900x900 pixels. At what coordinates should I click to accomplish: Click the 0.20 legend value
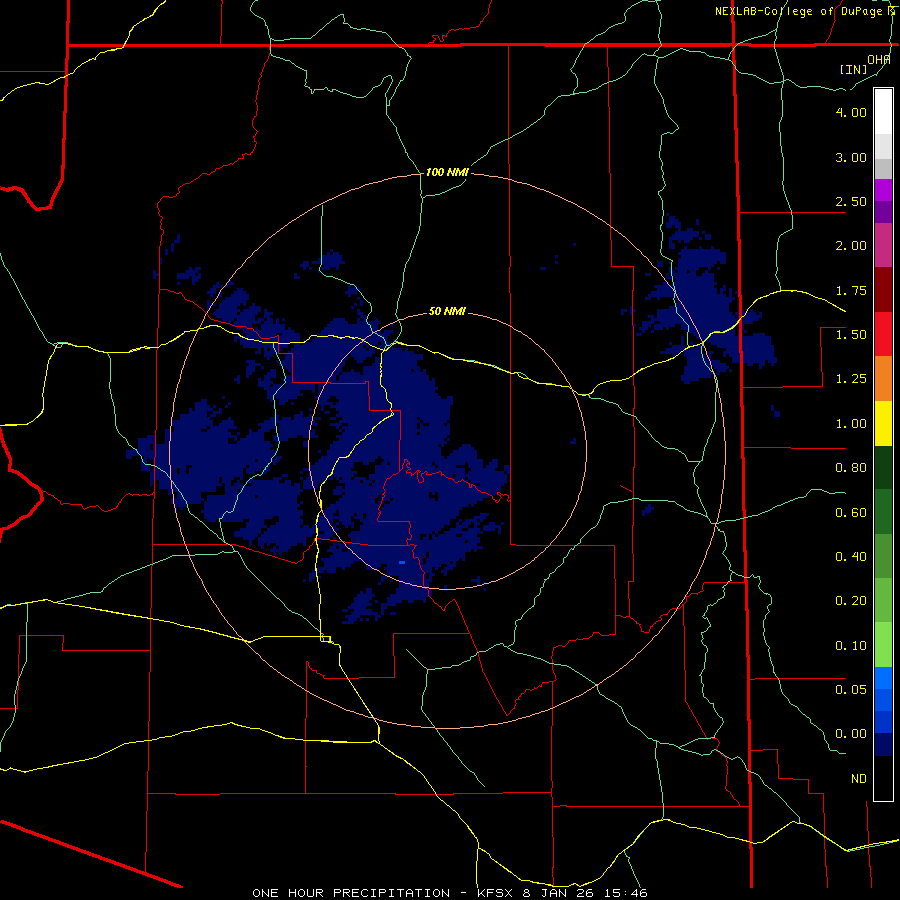tap(851, 601)
